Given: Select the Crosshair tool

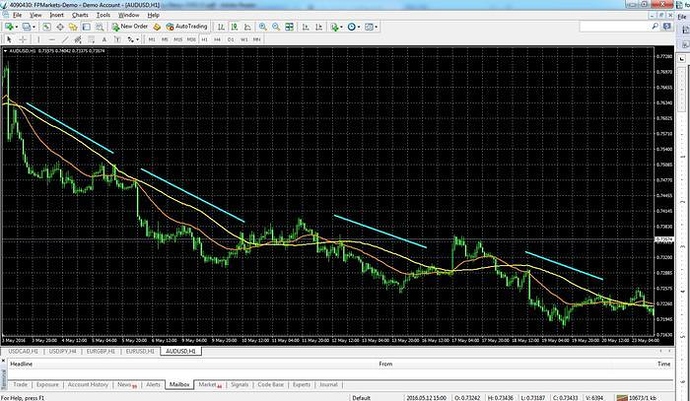Looking at the screenshot, I should [22, 40].
